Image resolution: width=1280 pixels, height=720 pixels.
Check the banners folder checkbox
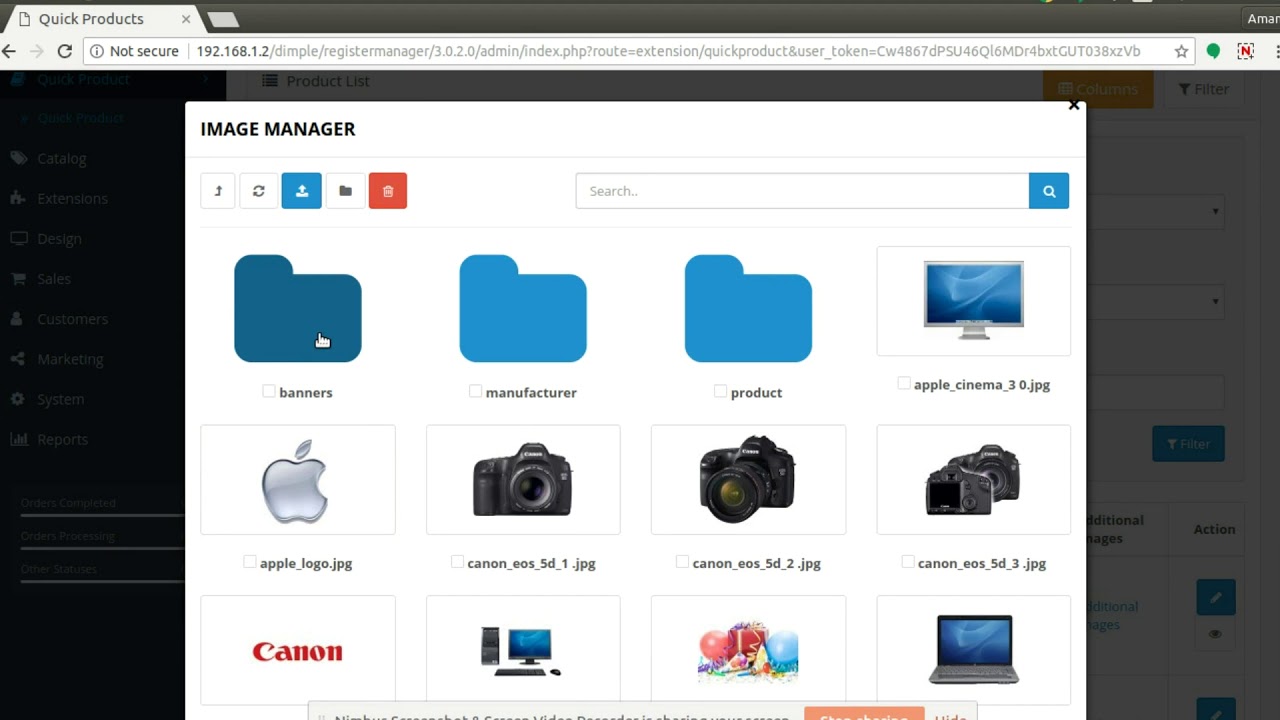click(267, 392)
